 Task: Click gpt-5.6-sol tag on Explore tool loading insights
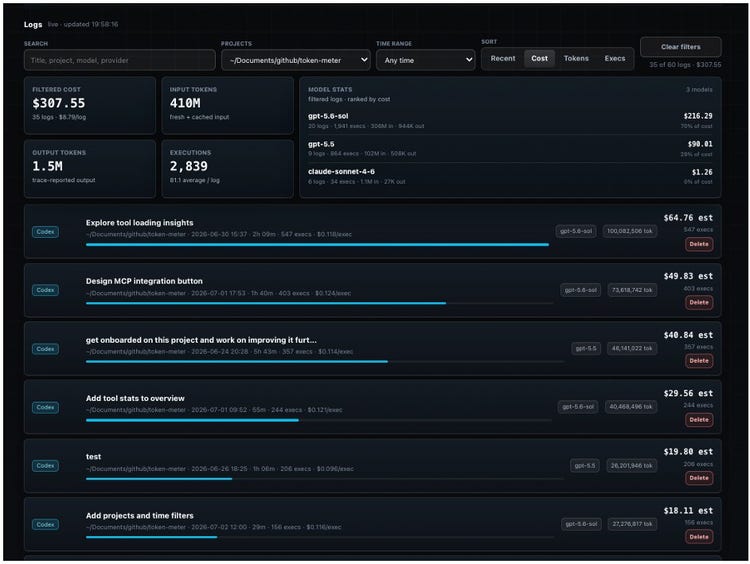576,231
